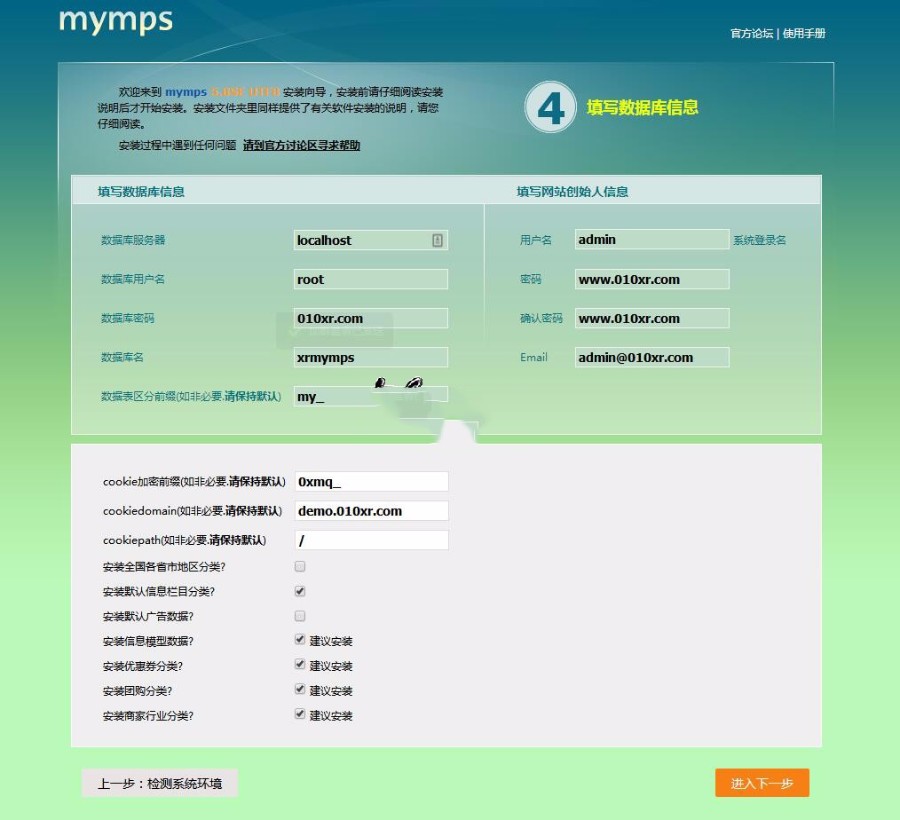Click the 进入下一步 button
The image size is (900, 820).
coord(762,783)
